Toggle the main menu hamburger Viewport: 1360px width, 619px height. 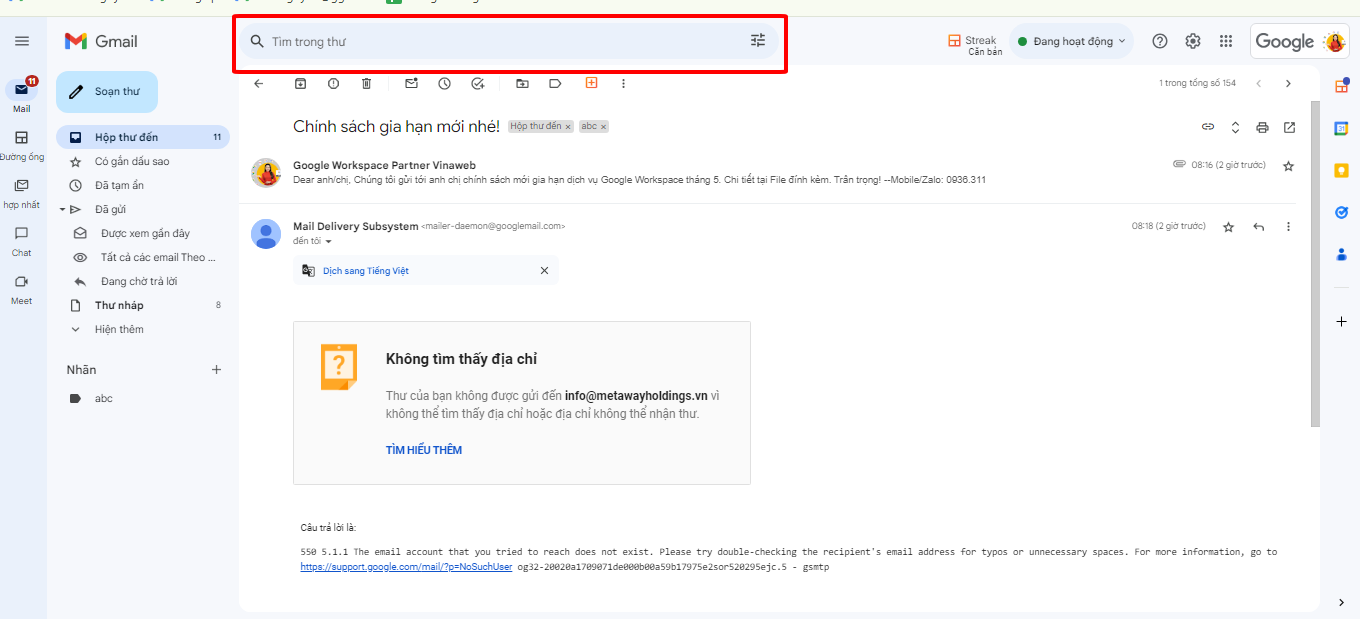[x=22, y=41]
